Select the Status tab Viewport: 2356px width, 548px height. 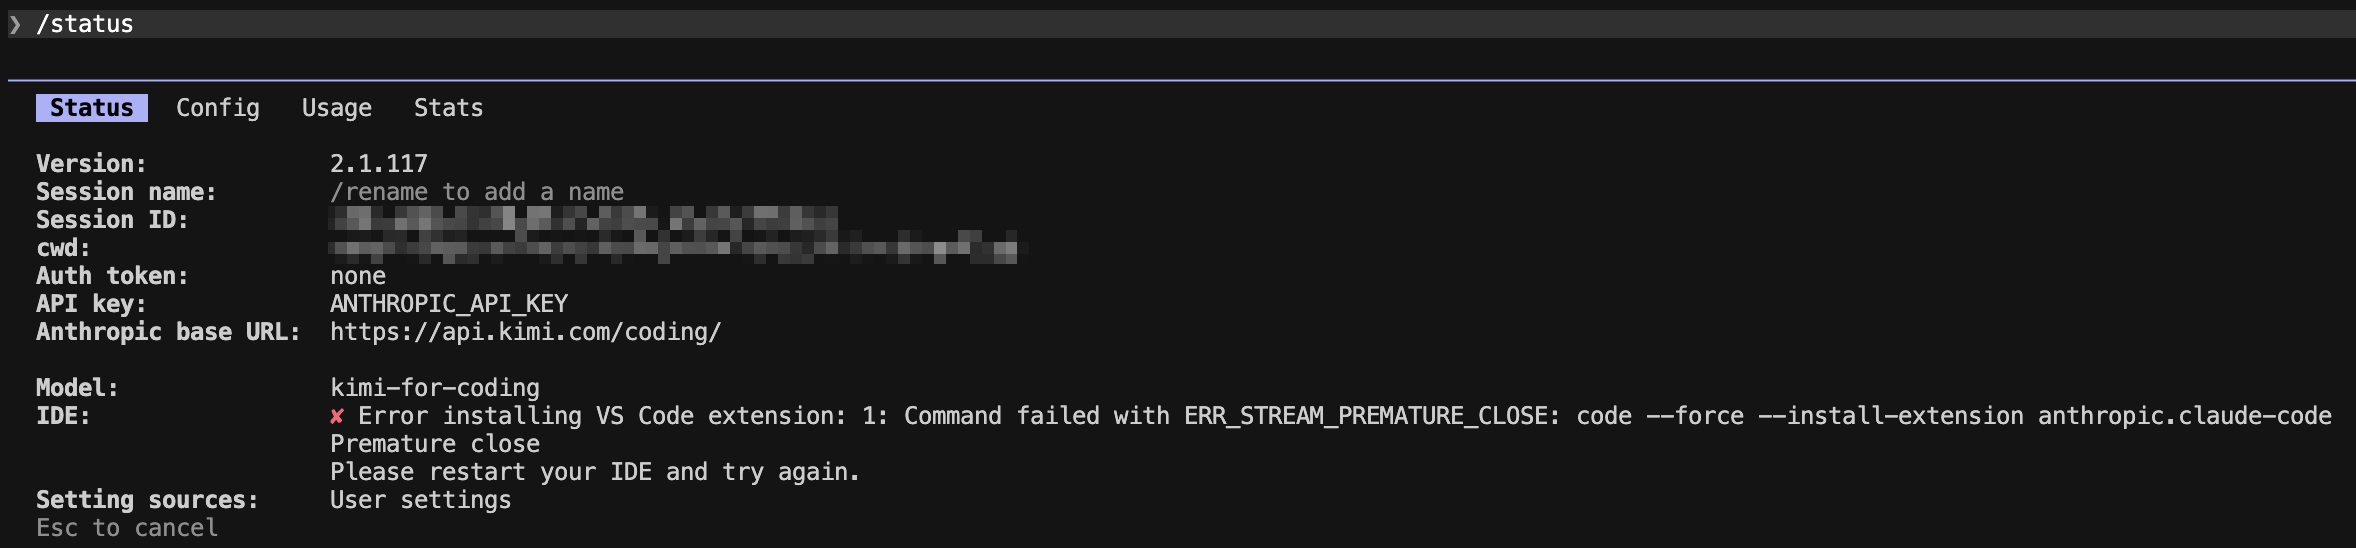(92, 108)
